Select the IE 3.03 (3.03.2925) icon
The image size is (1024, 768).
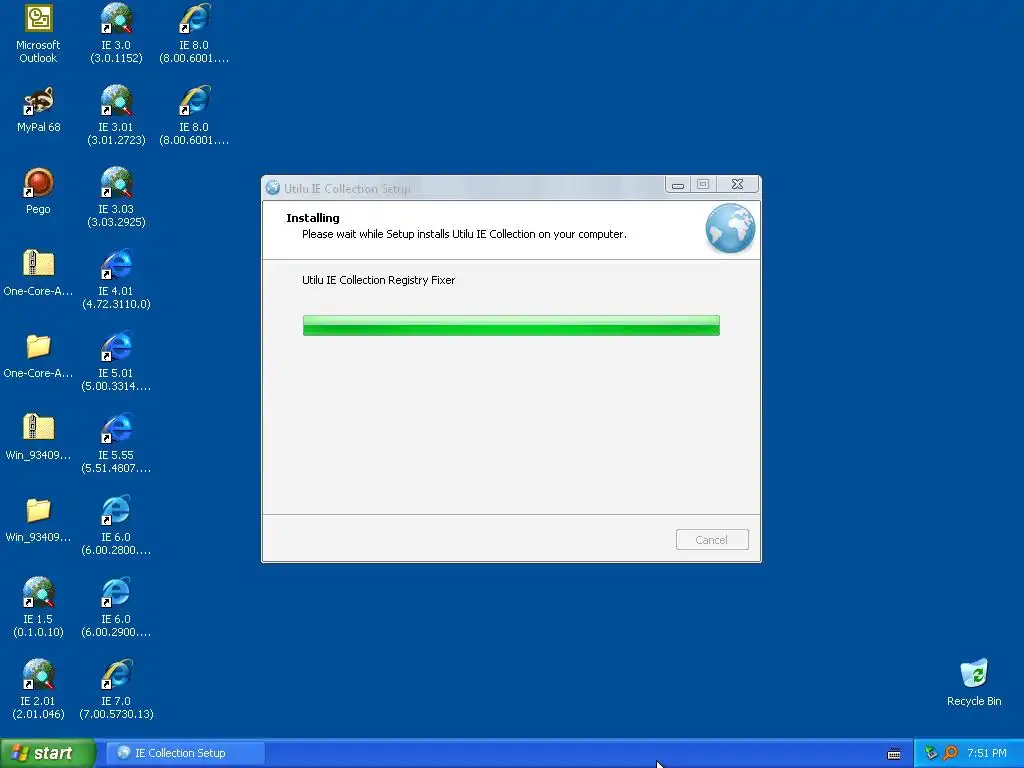[x=116, y=183]
